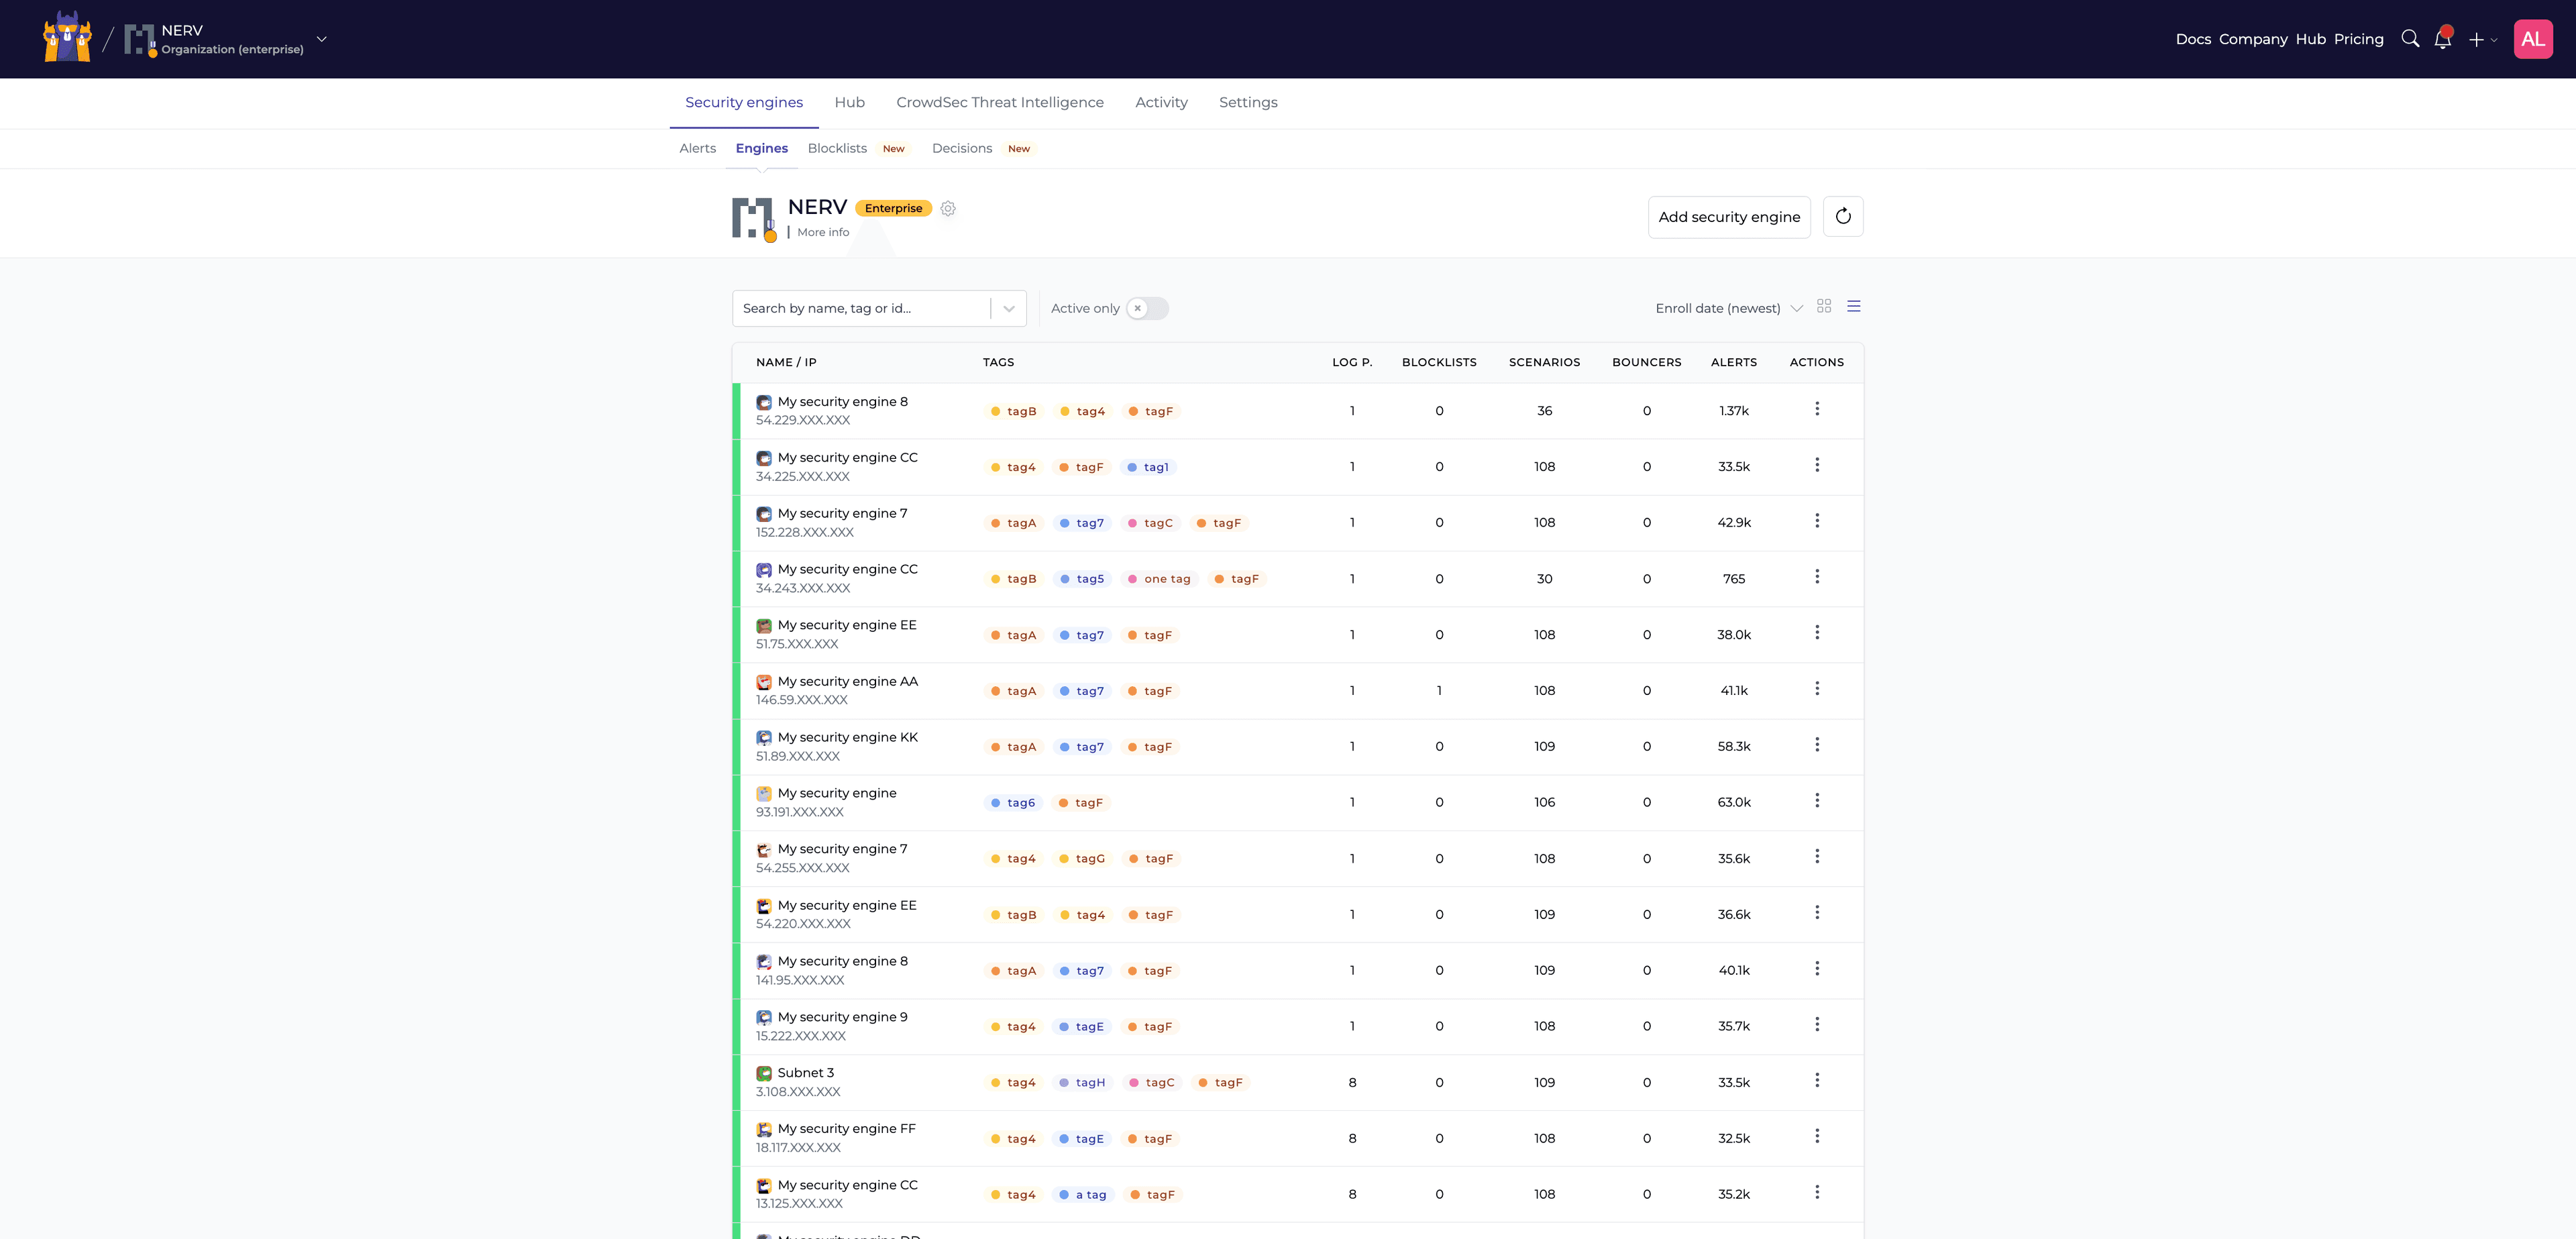Open actions menu for engine 54.255.XXX.XXX
The height and width of the screenshot is (1239, 2576).
click(1817, 856)
